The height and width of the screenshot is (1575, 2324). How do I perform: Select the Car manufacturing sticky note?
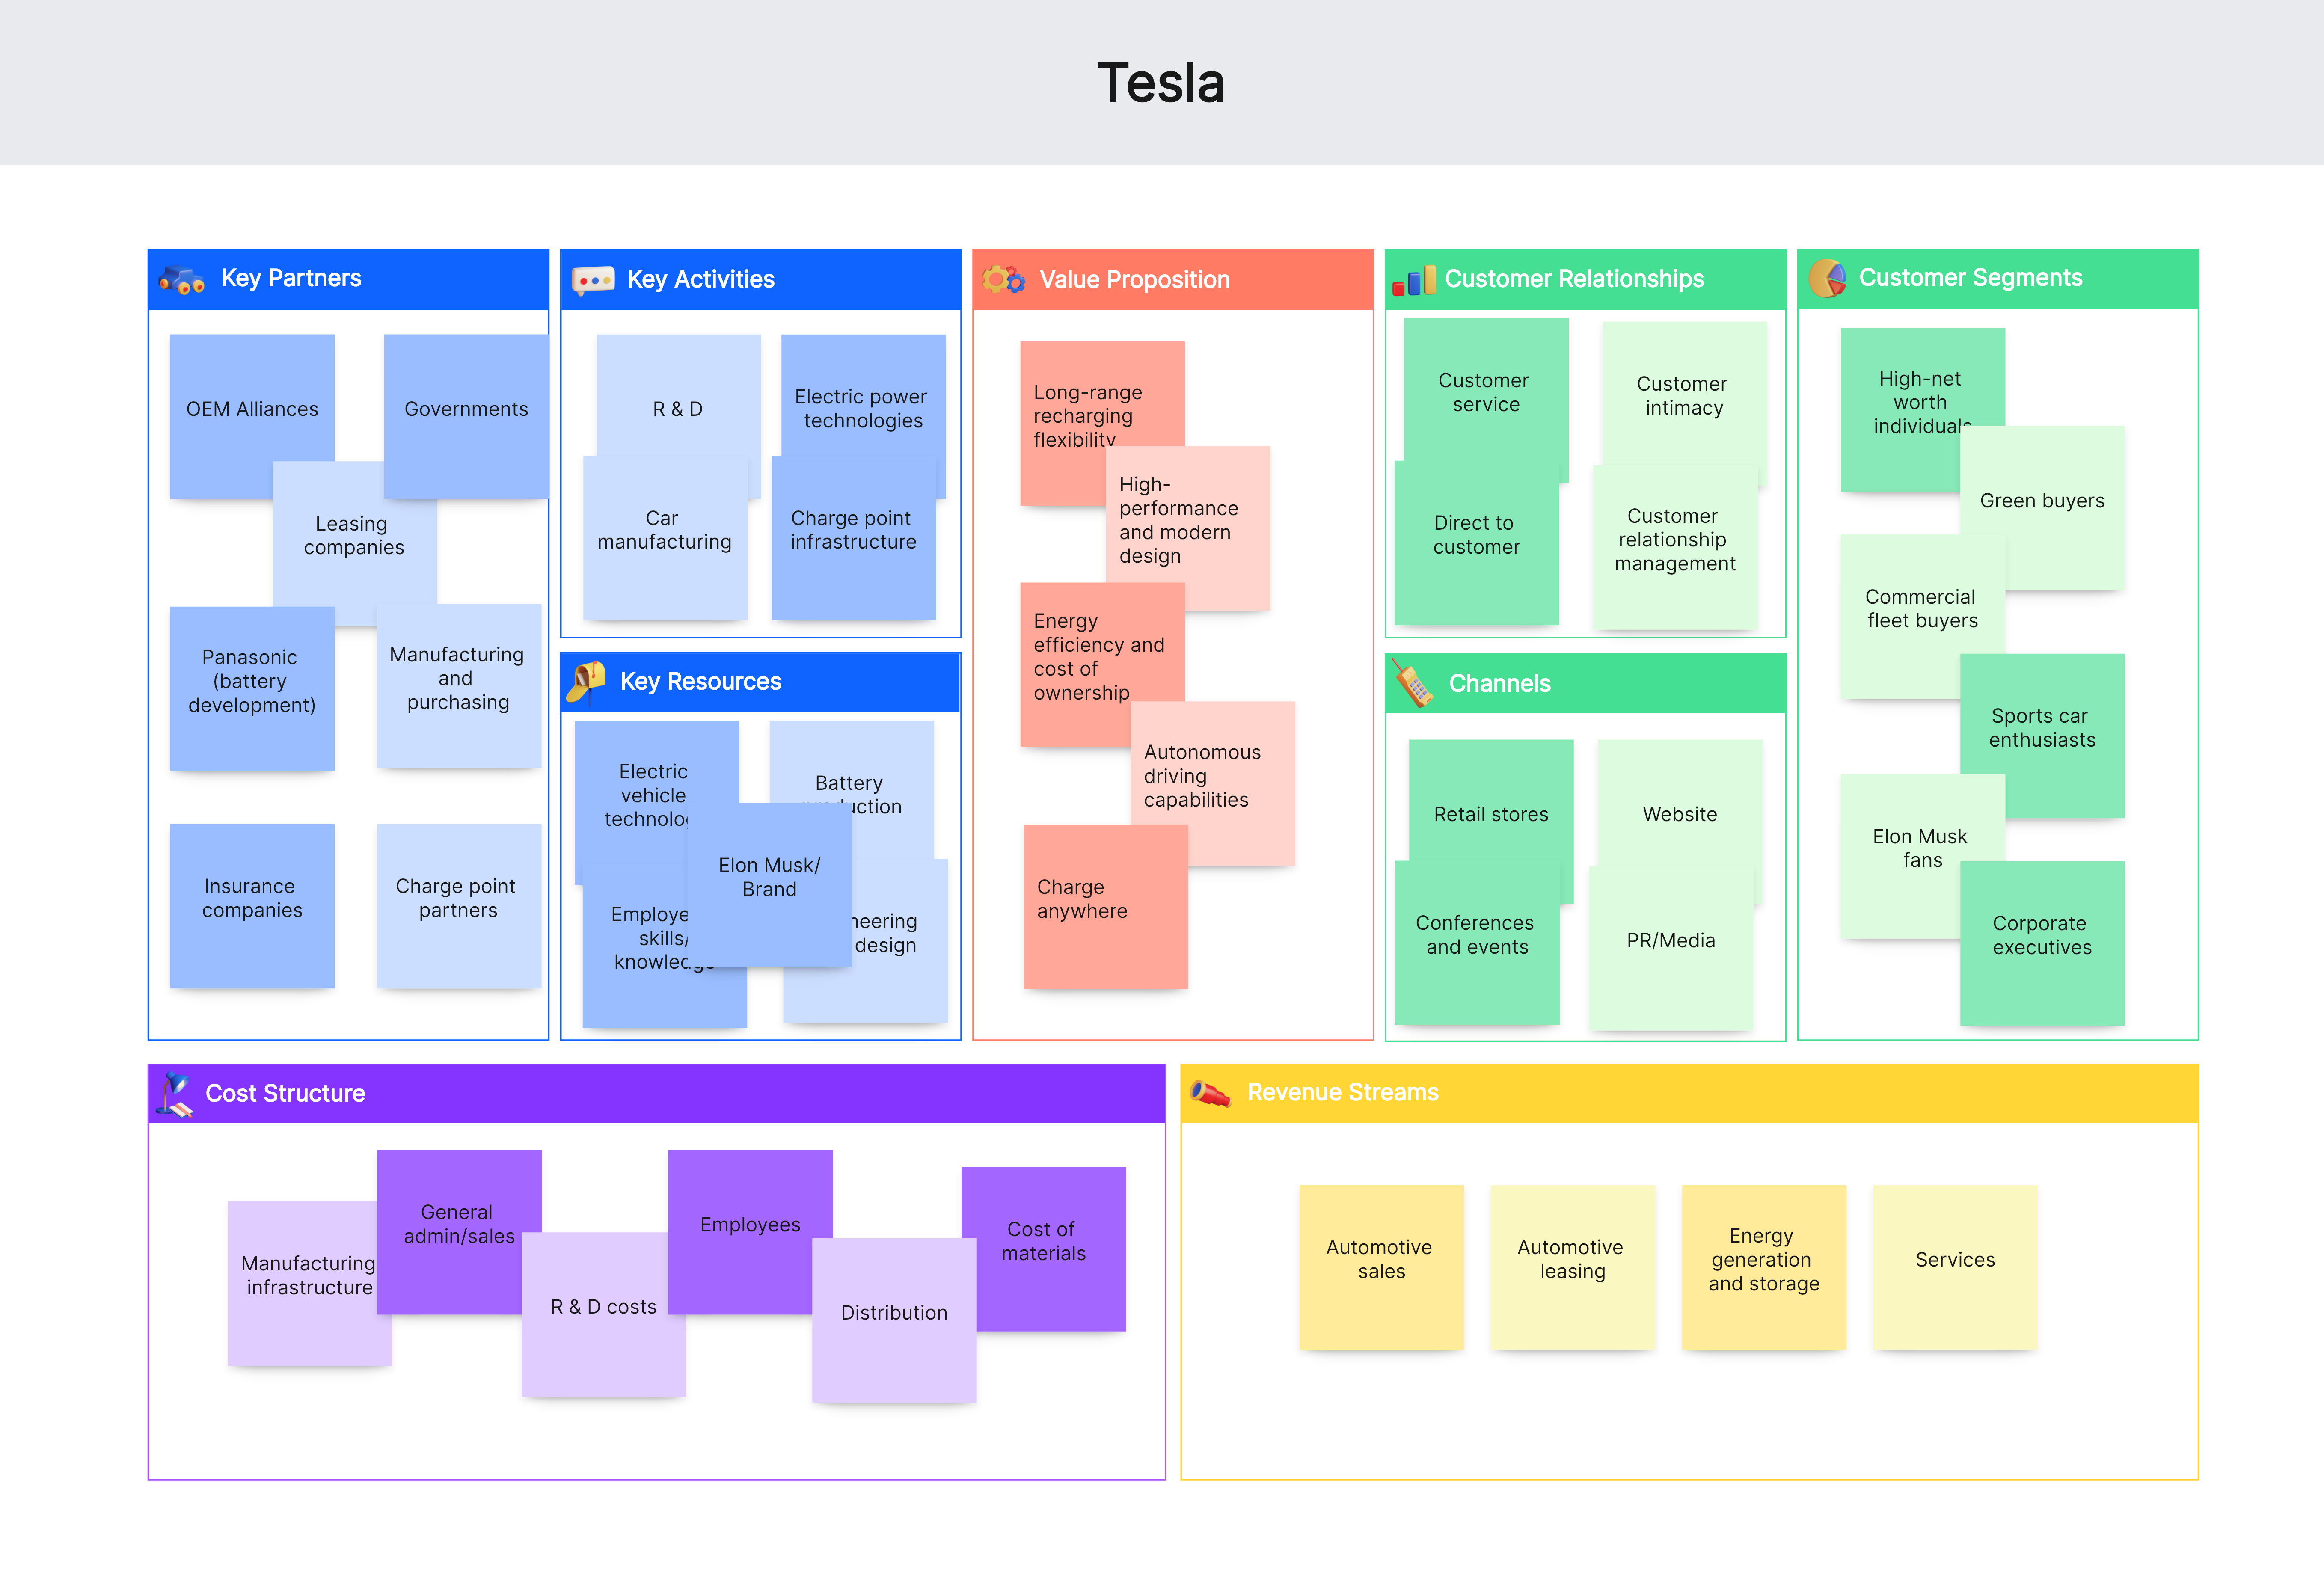point(665,538)
